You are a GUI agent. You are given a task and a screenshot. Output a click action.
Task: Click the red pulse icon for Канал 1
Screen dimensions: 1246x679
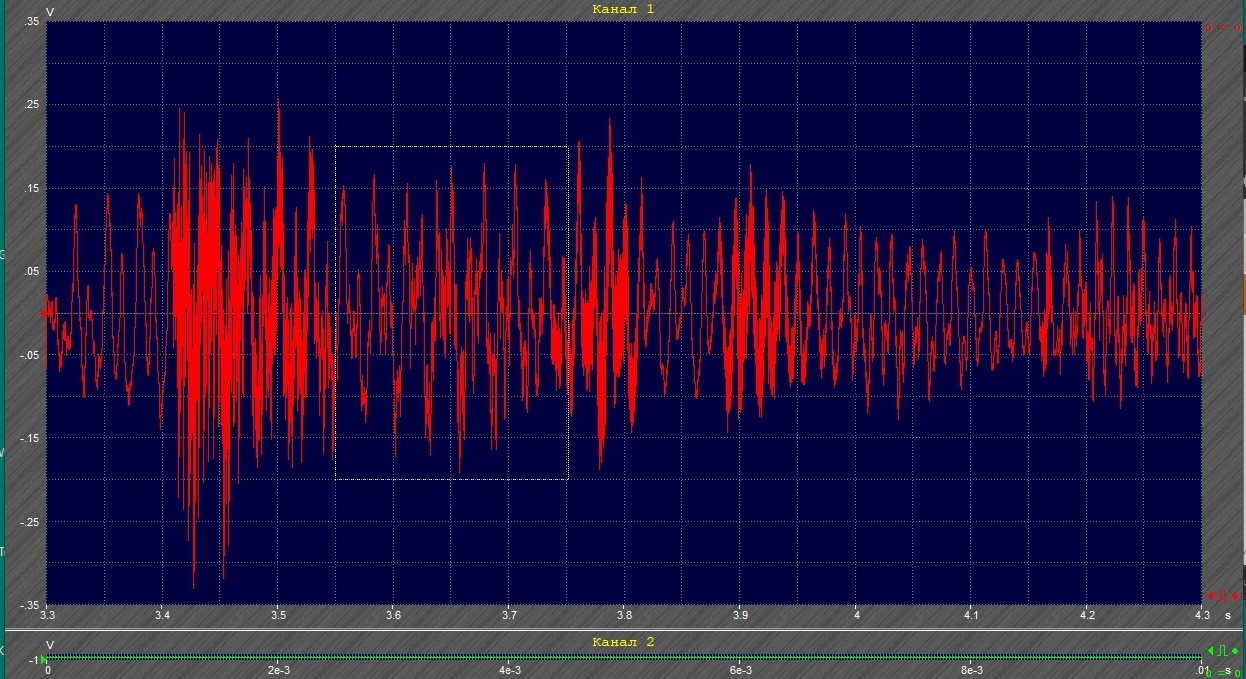tap(1222, 595)
